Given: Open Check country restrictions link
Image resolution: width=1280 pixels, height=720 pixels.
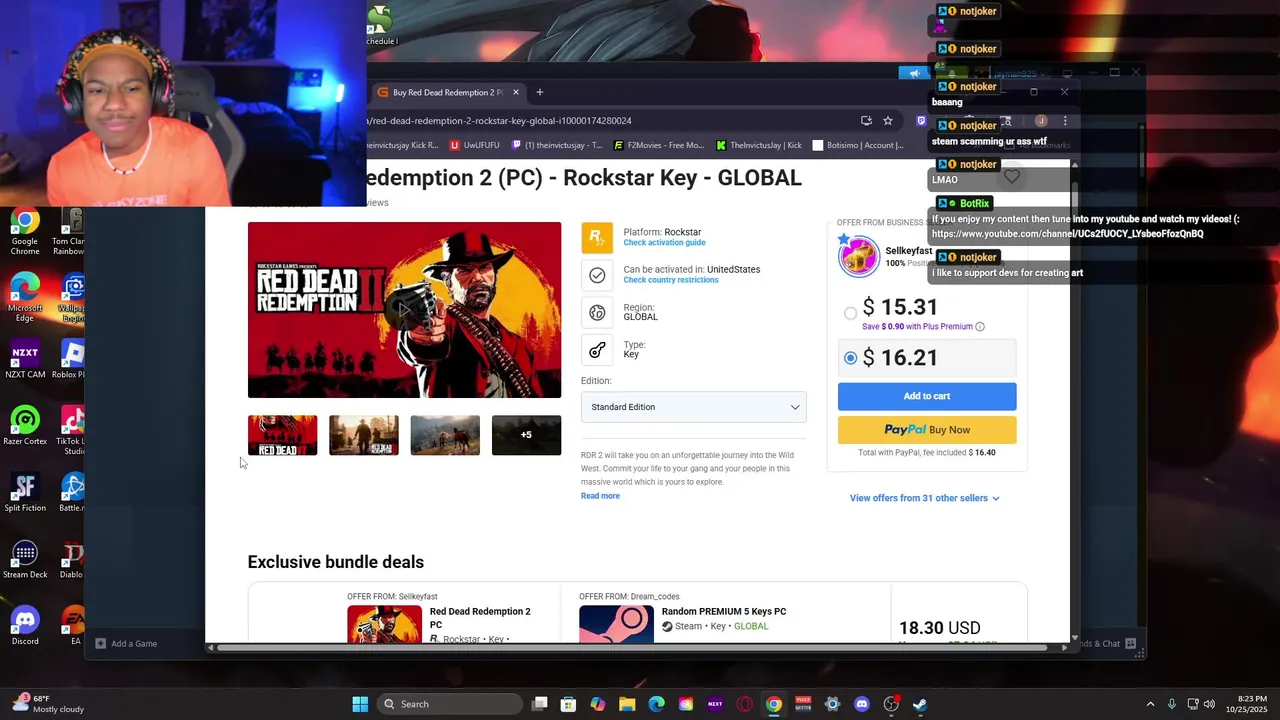Looking at the screenshot, I should click(x=671, y=280).
